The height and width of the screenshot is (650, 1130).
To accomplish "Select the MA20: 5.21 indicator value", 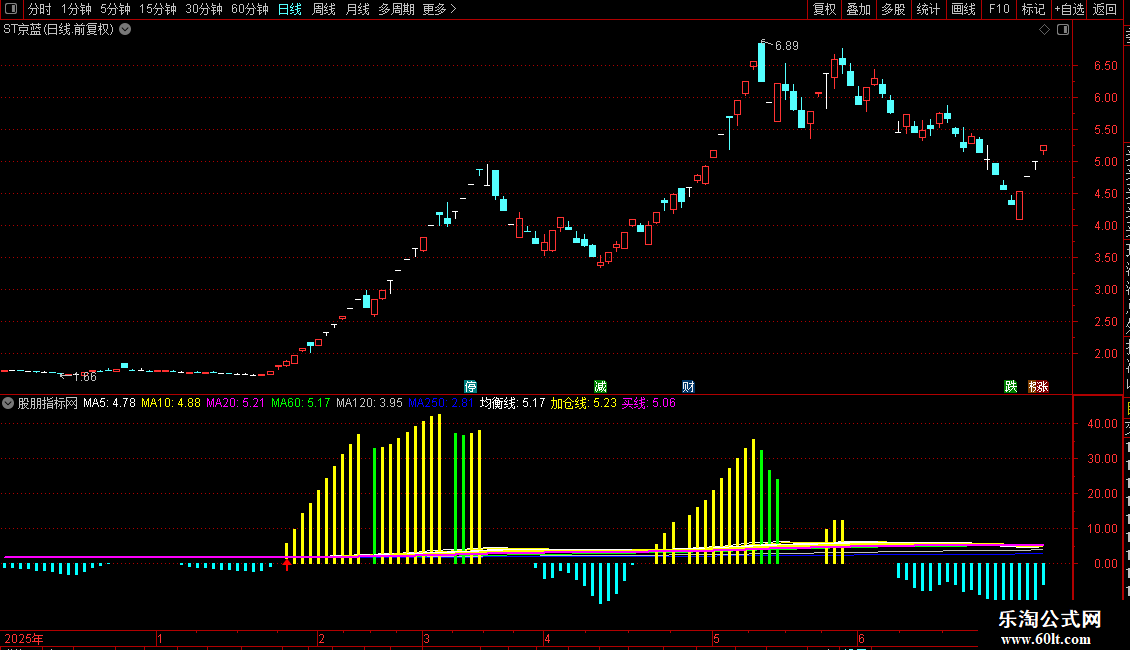I will pyautogui.click(x=236, y=404).
